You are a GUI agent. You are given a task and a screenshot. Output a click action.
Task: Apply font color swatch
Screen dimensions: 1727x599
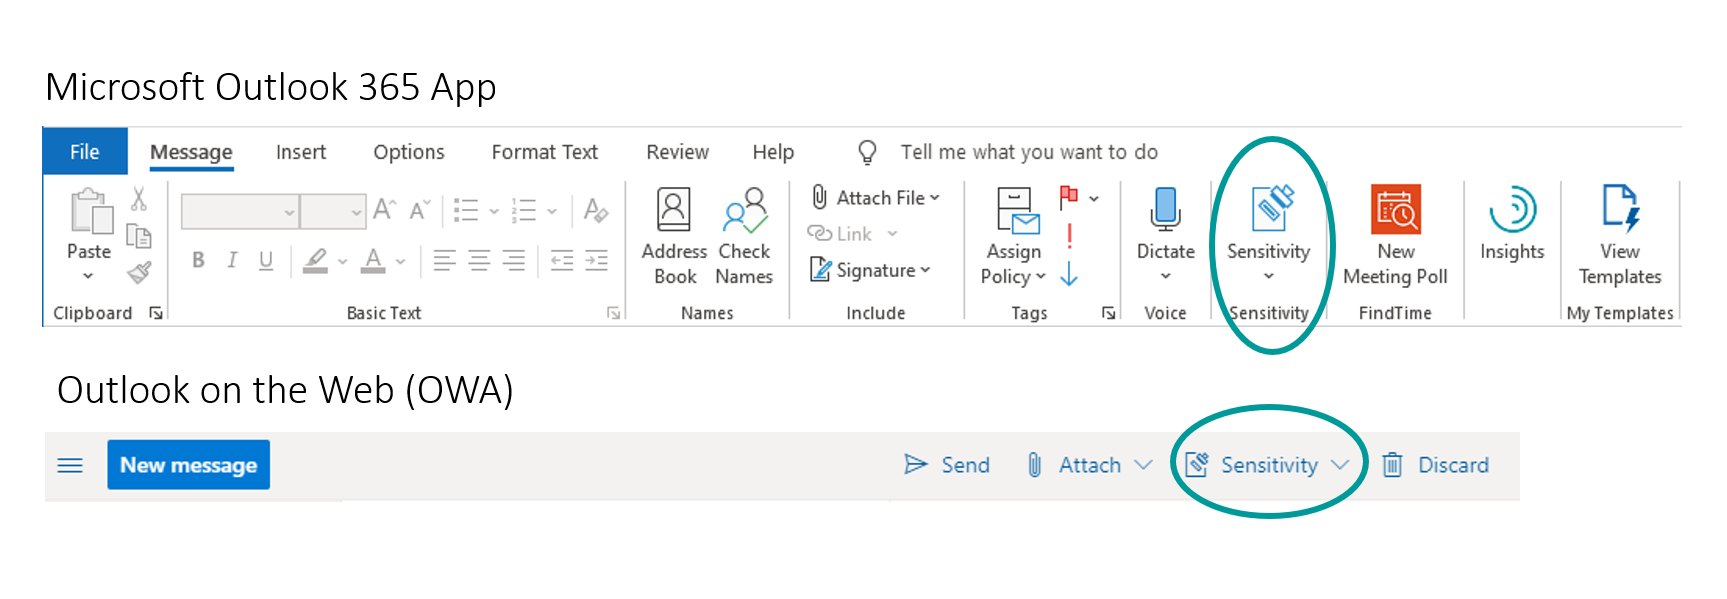click(x=373, y=261)
